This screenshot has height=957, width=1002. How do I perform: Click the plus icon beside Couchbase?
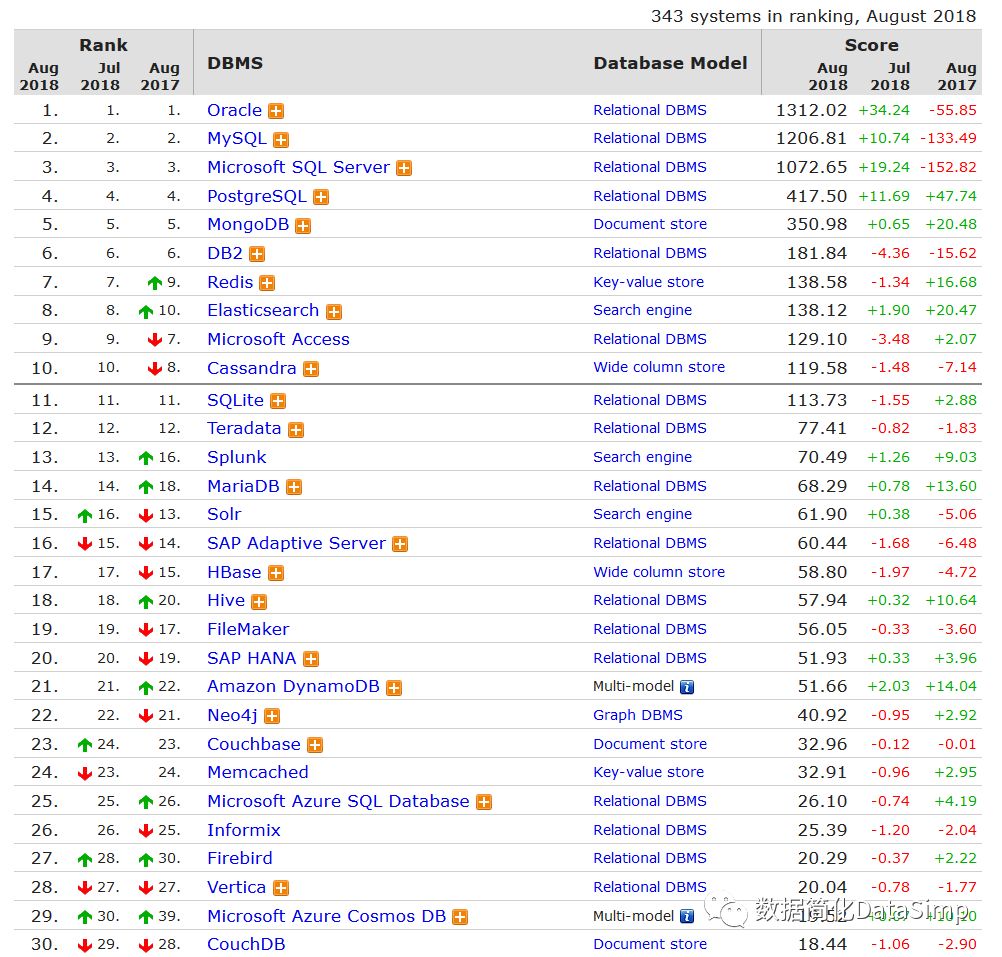coord(314,745)
